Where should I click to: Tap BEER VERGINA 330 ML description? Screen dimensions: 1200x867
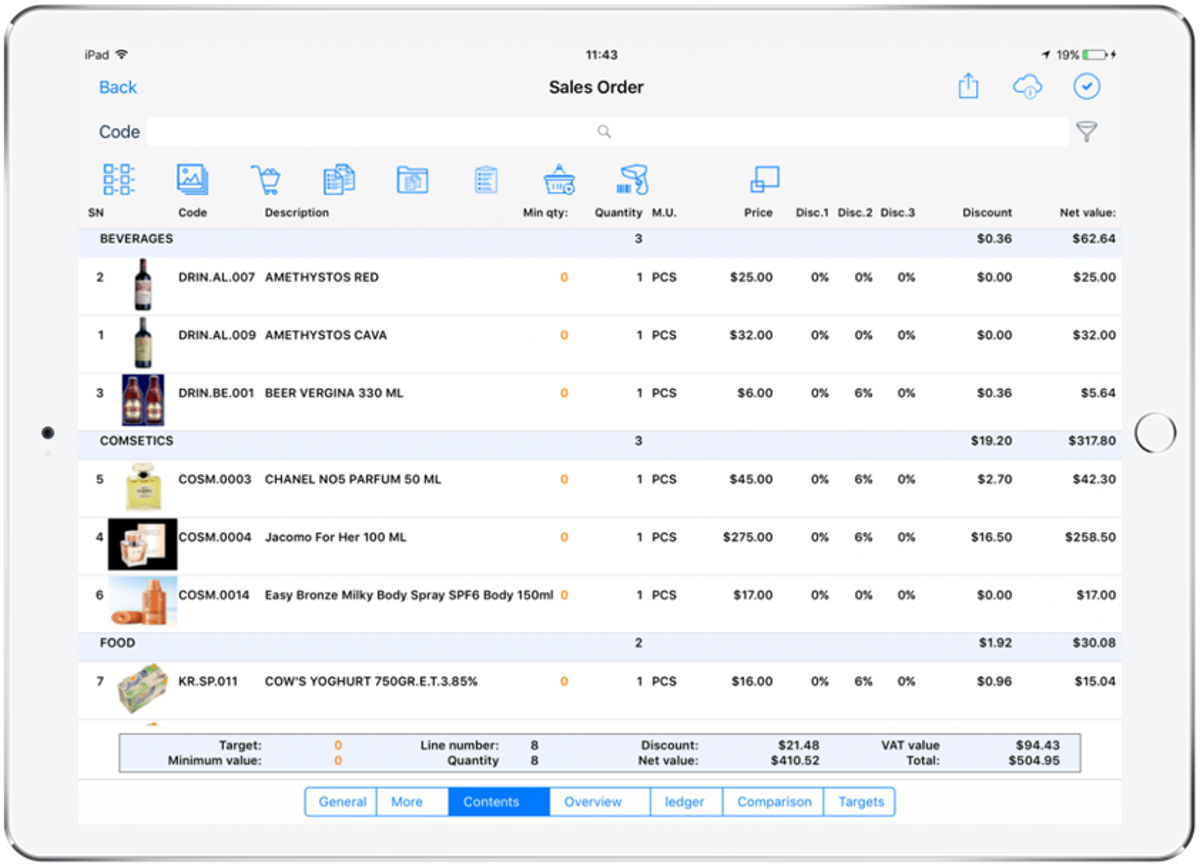[x=334, y=394]
